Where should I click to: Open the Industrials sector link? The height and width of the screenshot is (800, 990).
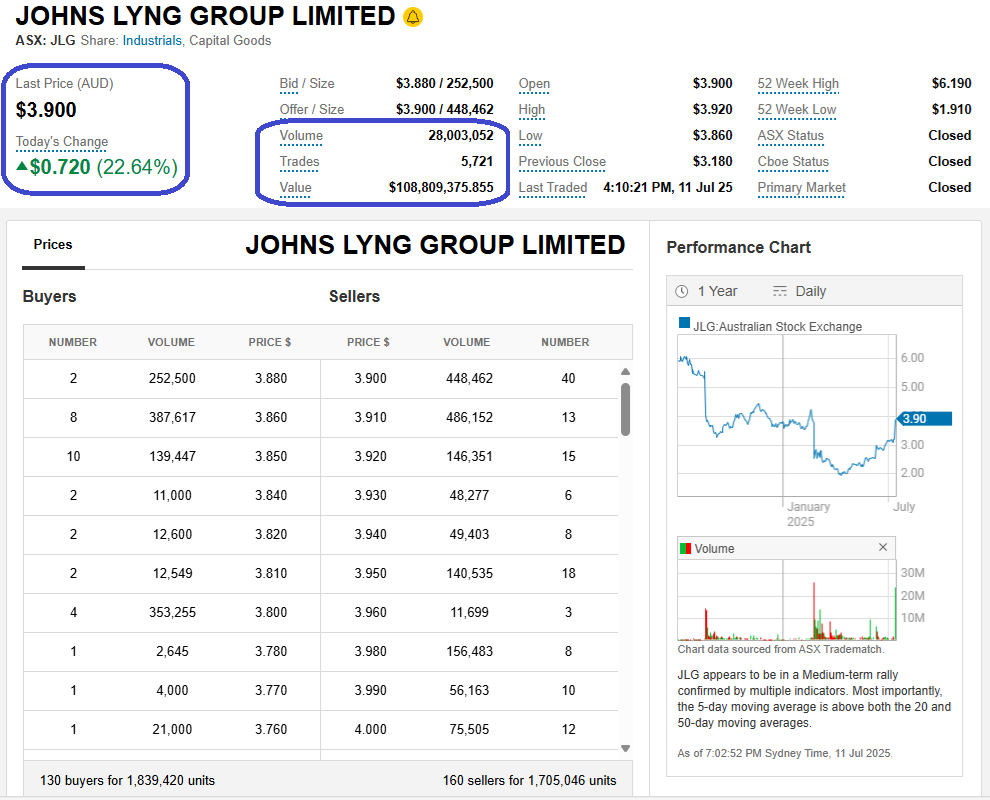click(x=152, y=41)
